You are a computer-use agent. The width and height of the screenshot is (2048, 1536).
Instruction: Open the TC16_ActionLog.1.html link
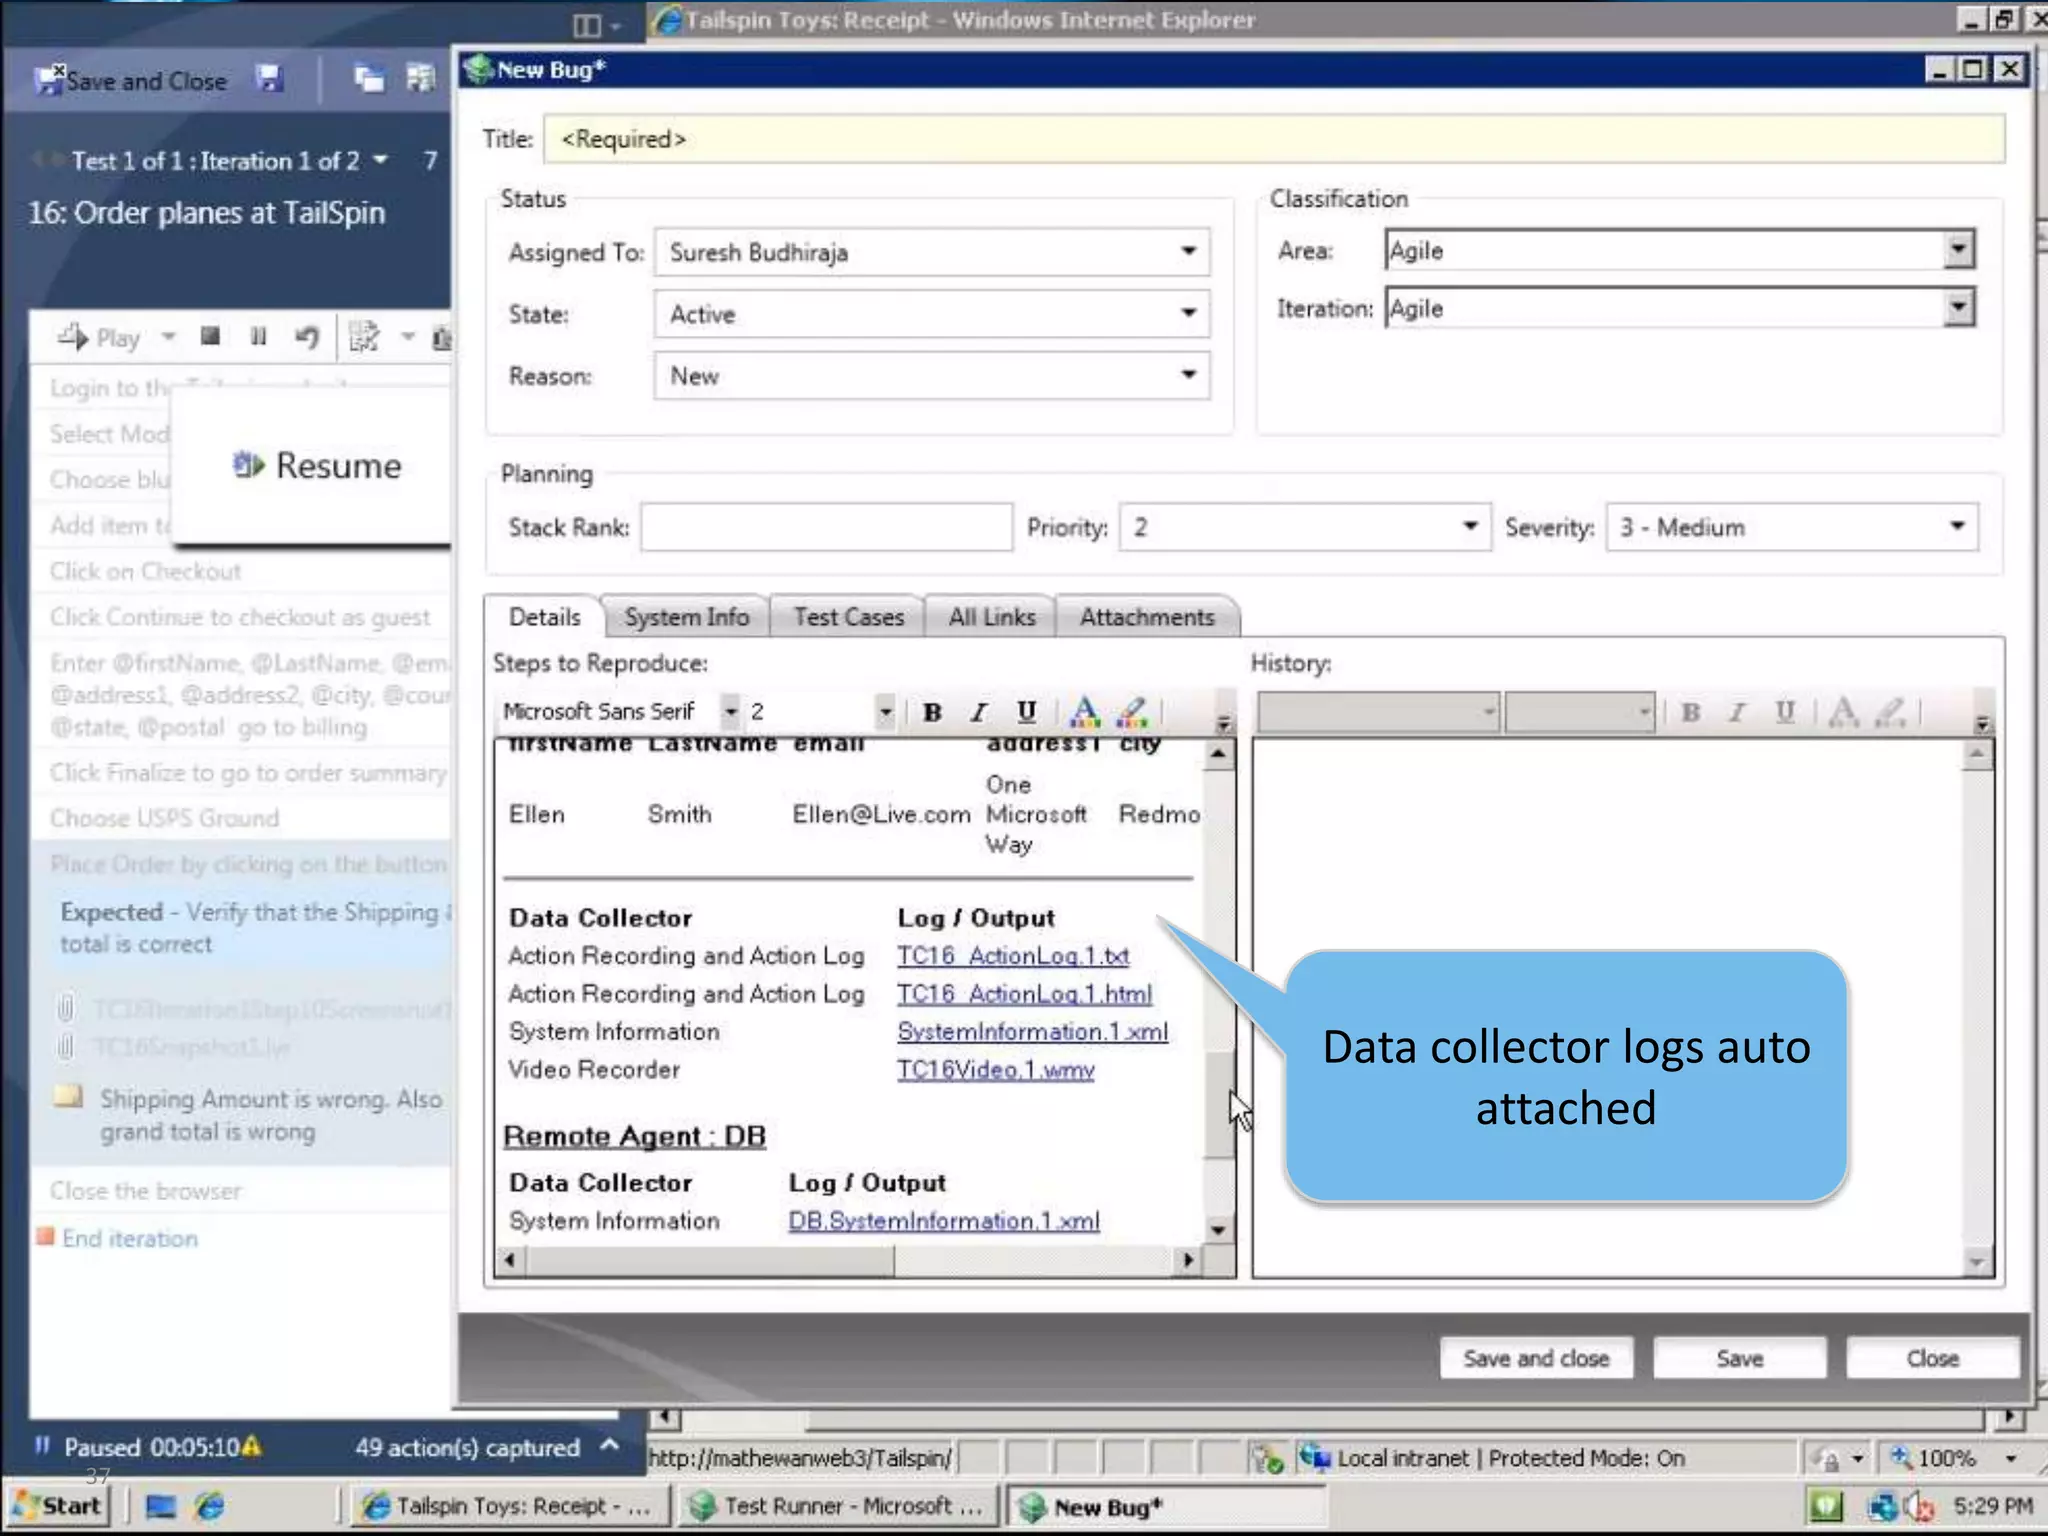coord(1024,994)
